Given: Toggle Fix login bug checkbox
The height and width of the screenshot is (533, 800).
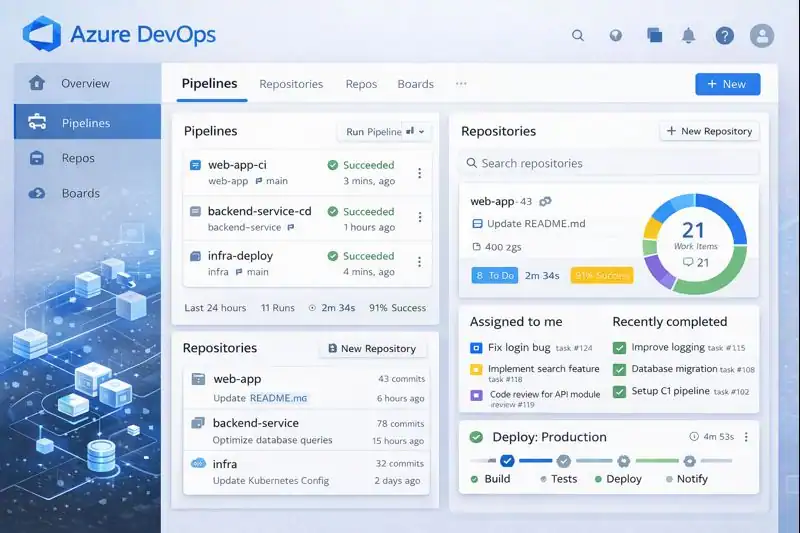Looking at the screenshot, I should tap(476, 348).
